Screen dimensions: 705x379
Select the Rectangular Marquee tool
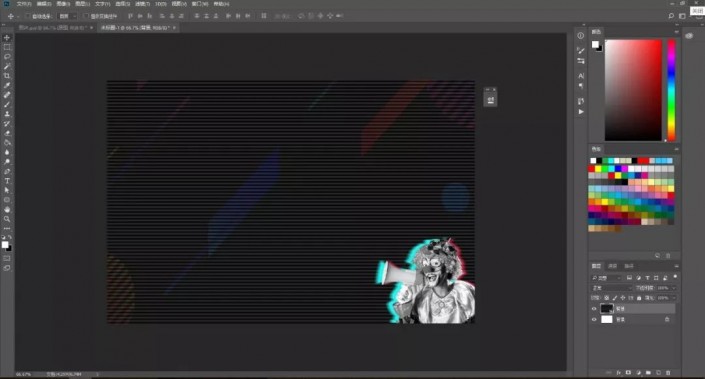pos(7,47)
